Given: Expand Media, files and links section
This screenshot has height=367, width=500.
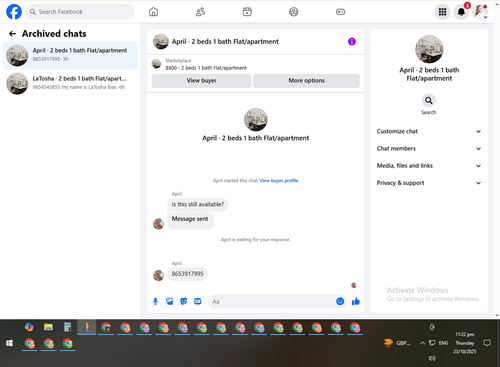Looking at the screenshot, I should pos(429,166).
